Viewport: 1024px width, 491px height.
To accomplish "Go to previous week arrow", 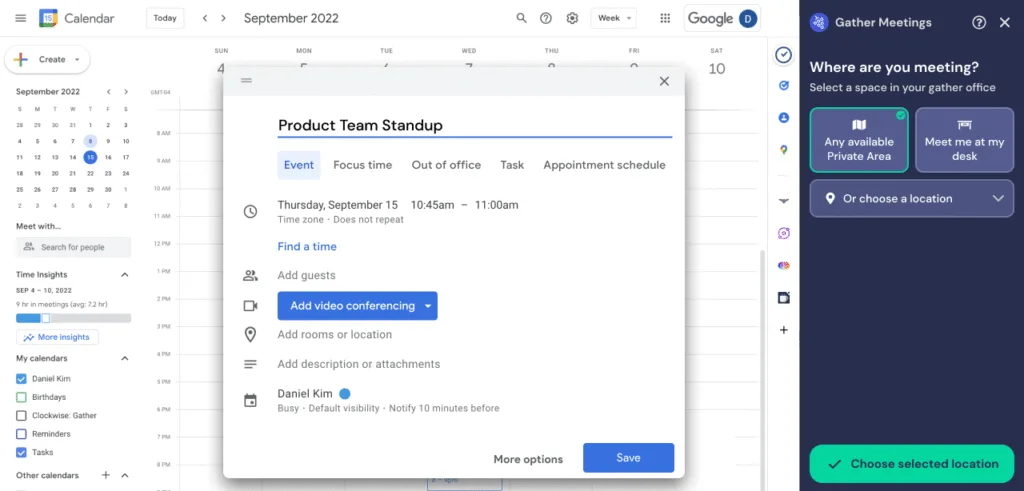I will (205, 18).
